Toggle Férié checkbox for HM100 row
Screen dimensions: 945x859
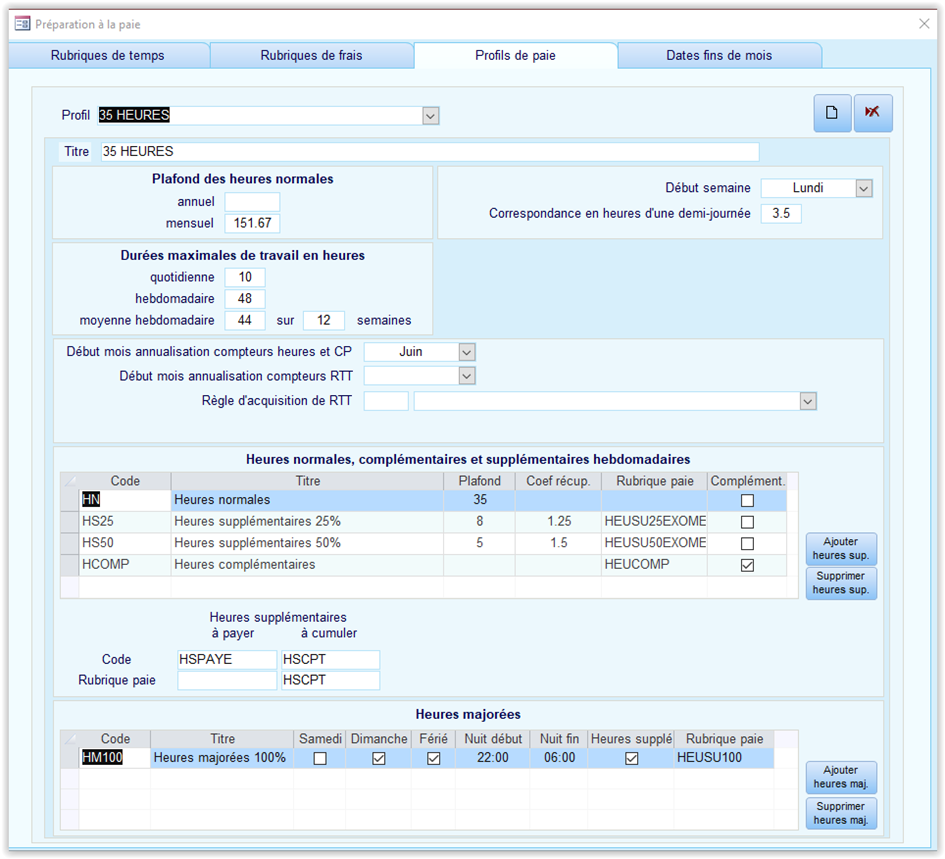433,758
